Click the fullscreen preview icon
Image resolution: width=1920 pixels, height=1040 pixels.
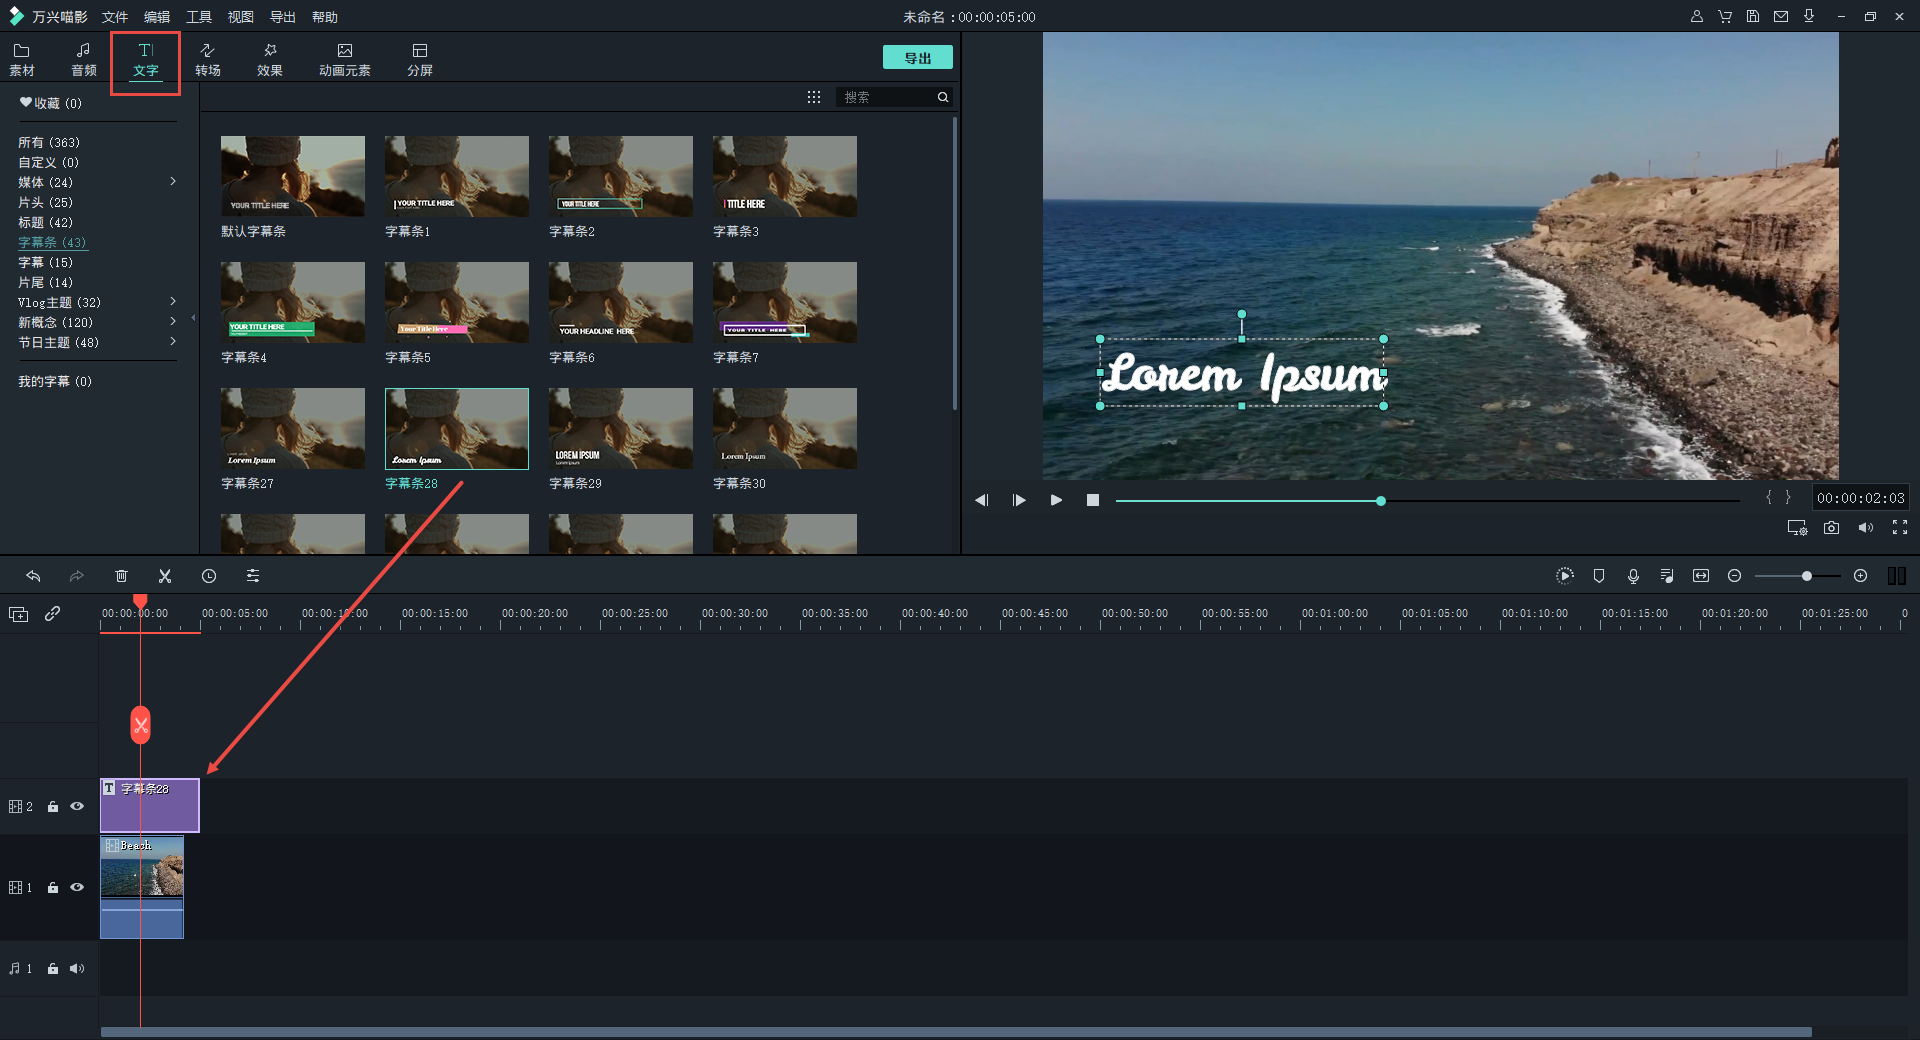pyautogui.click(x=1900, y=528)
